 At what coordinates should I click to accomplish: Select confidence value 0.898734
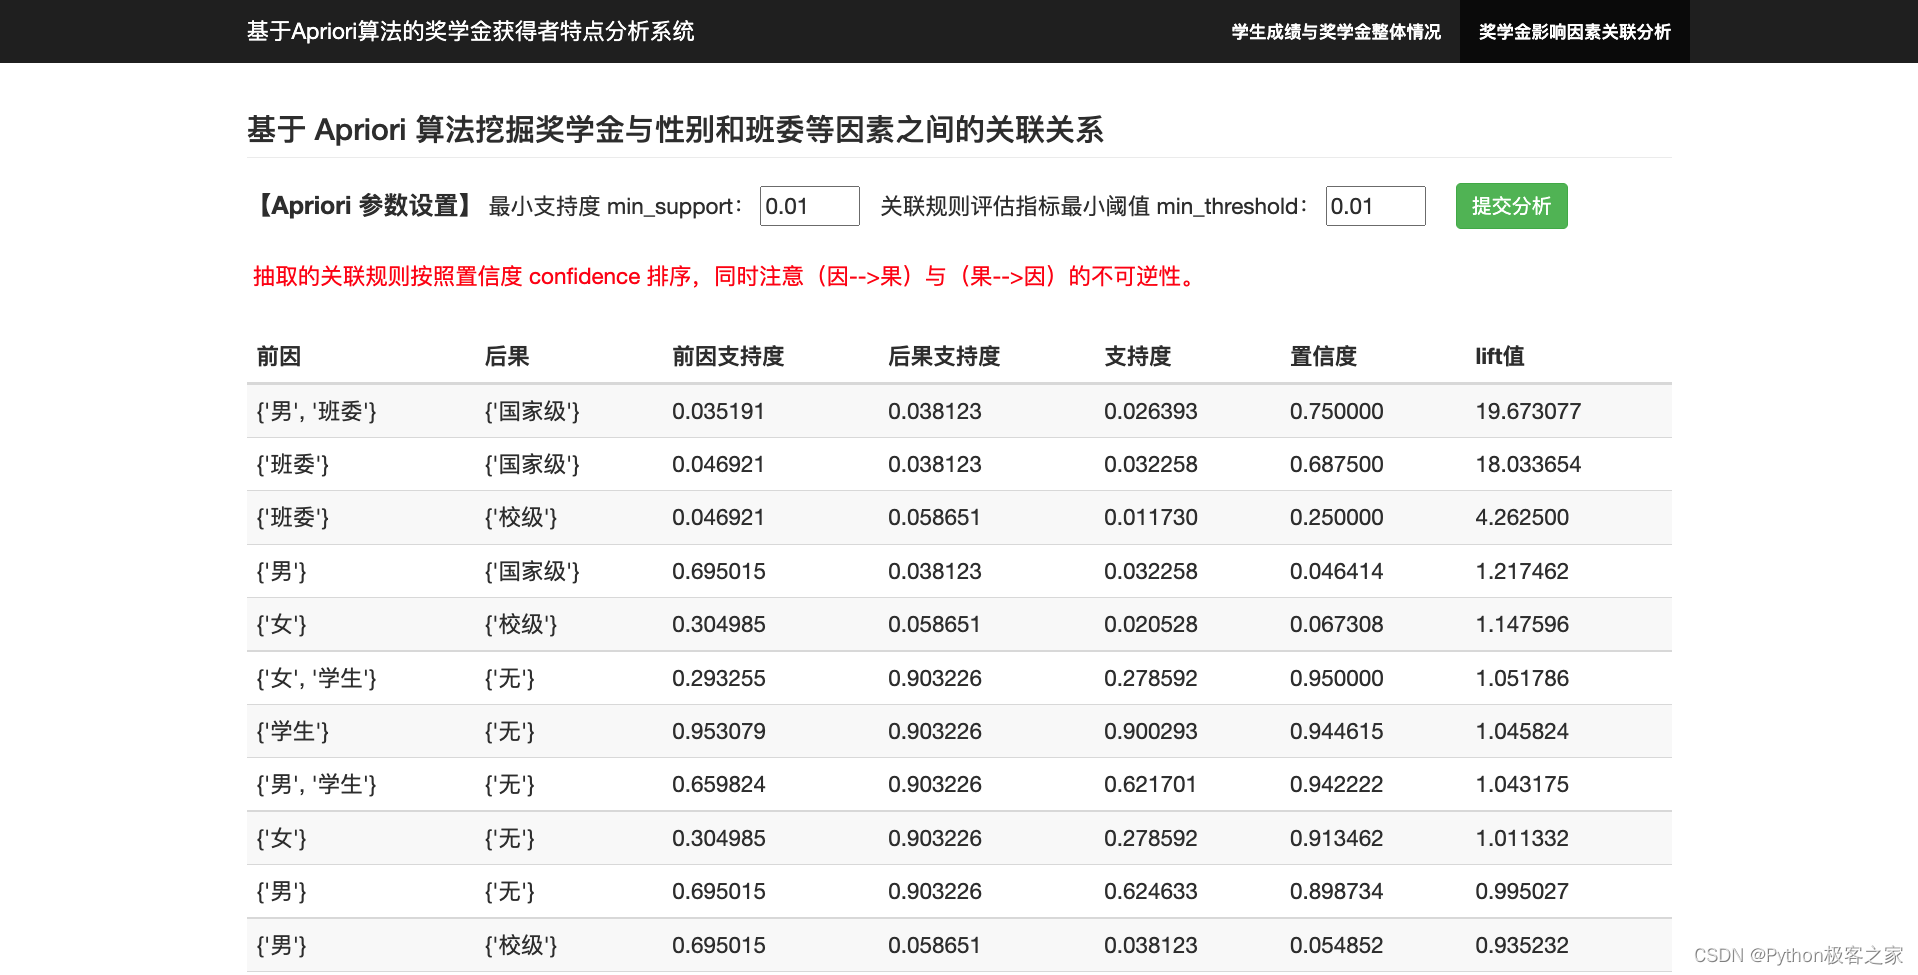click(1337, 891)
